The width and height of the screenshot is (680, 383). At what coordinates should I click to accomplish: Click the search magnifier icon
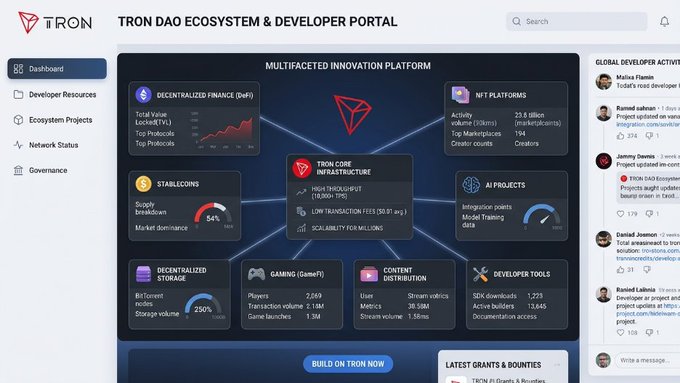[516, 21]
